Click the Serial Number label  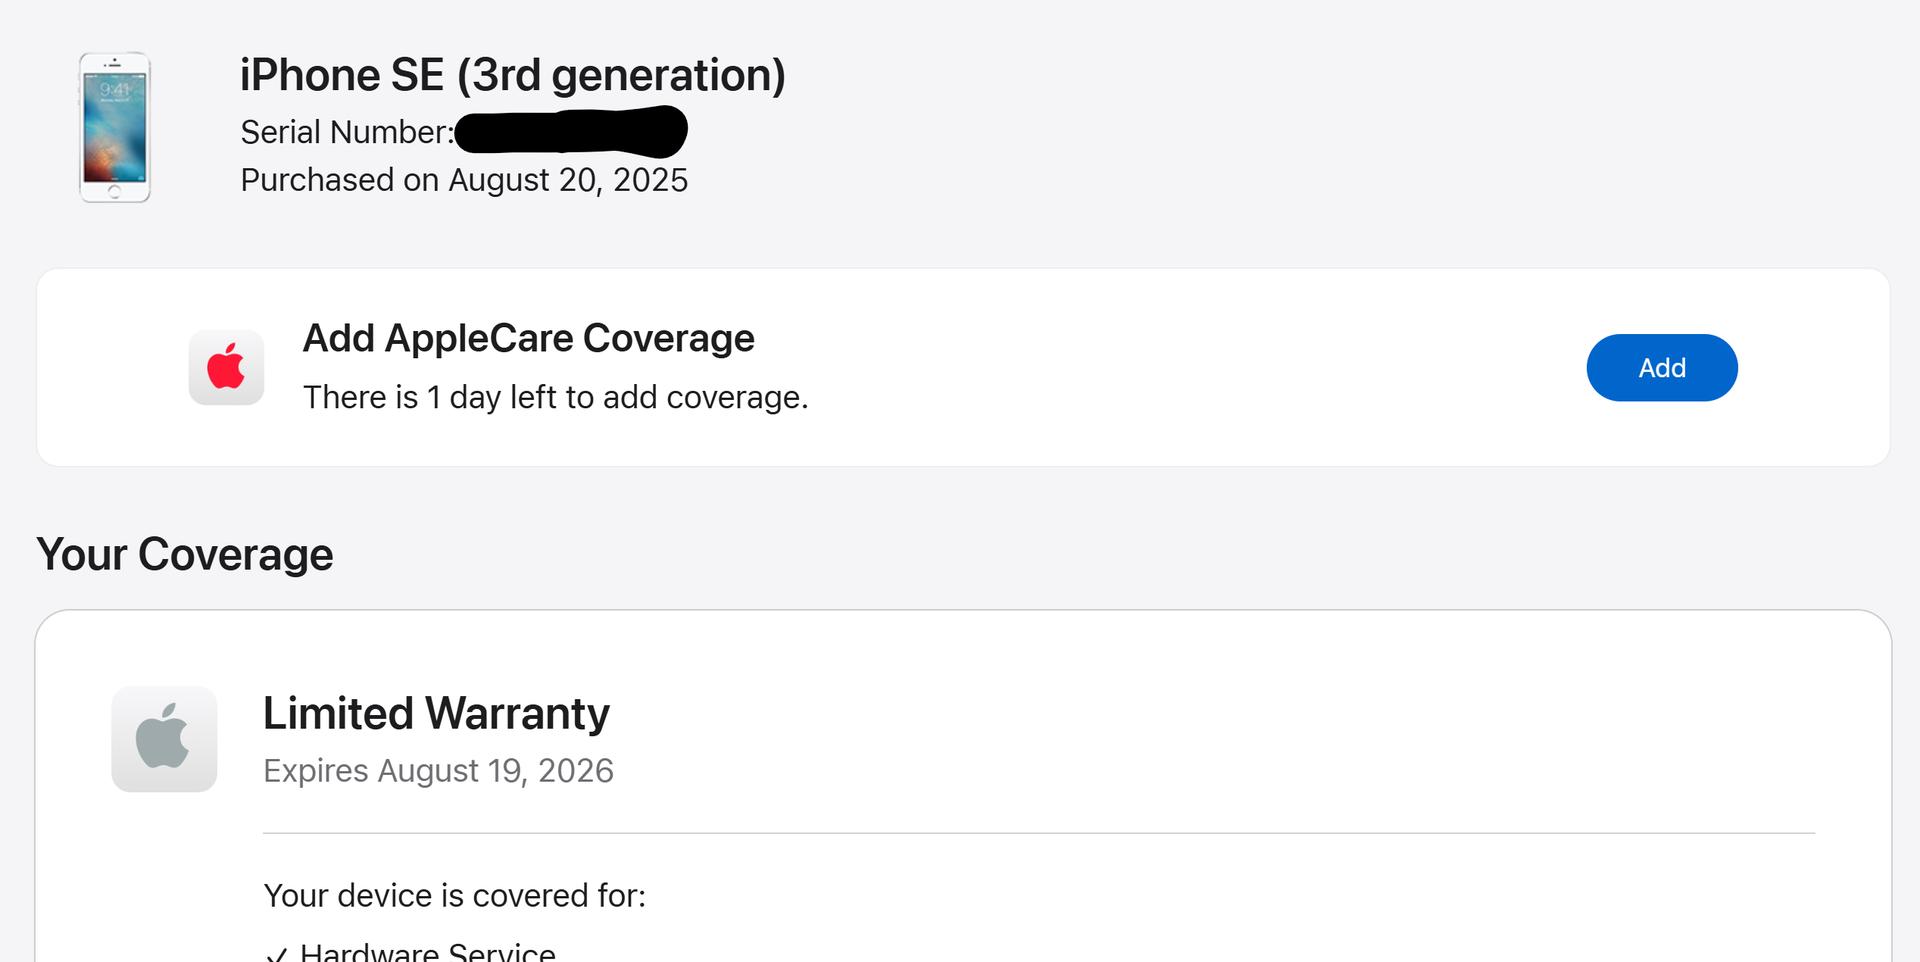pyautogui.click(x=346, y=132)
